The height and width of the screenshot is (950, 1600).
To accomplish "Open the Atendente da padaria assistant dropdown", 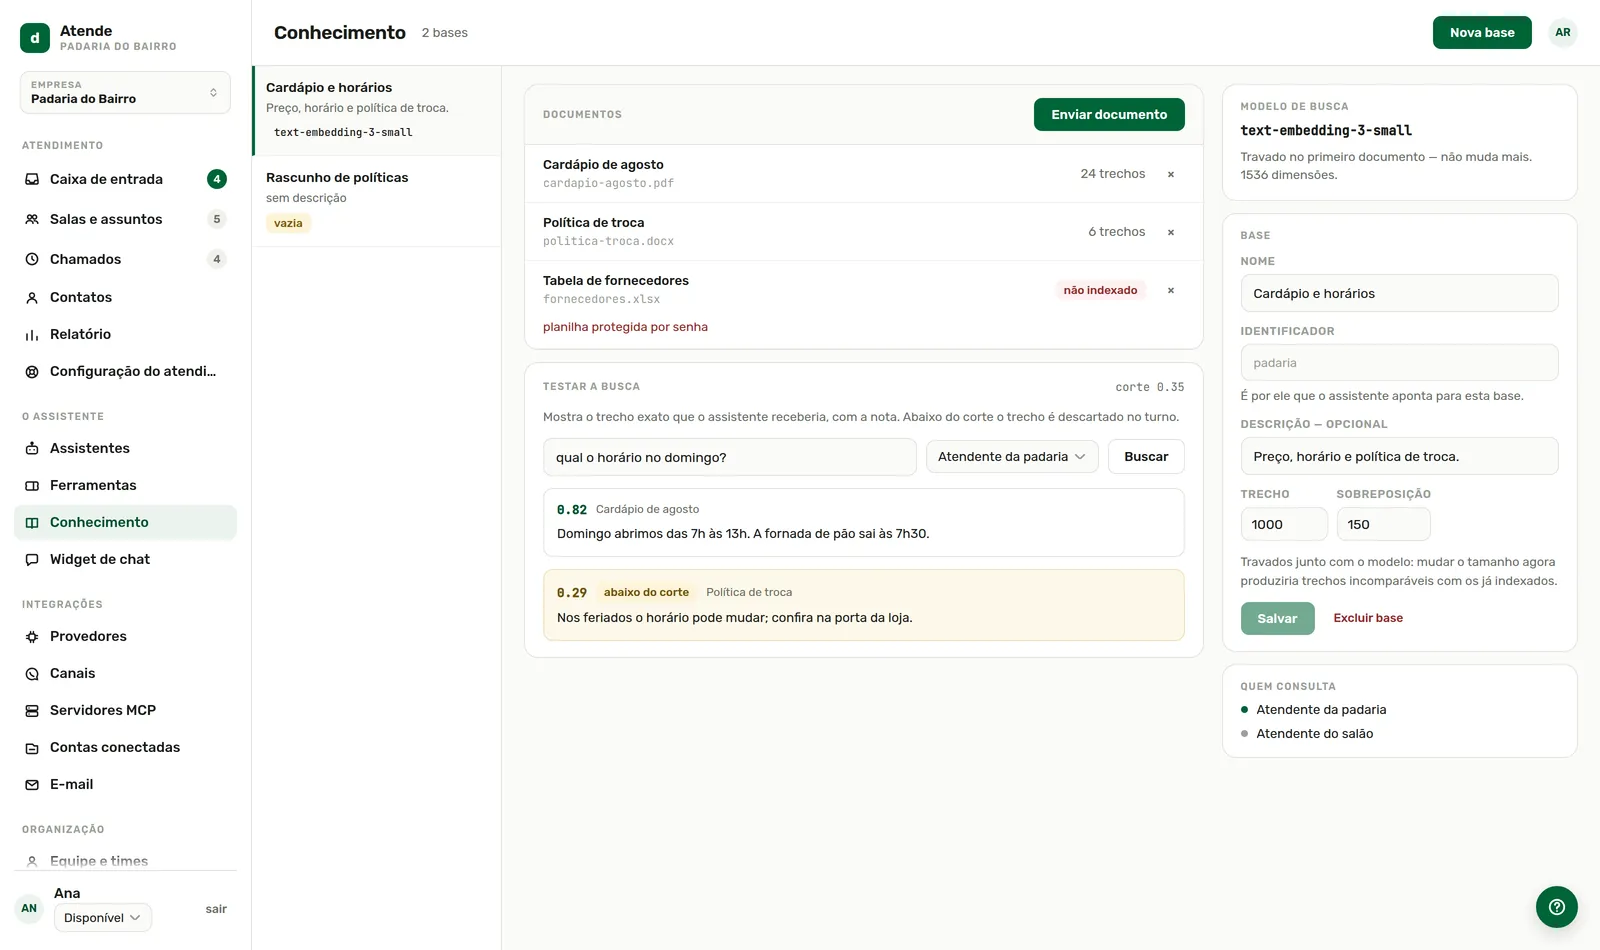I will 1012,456.
